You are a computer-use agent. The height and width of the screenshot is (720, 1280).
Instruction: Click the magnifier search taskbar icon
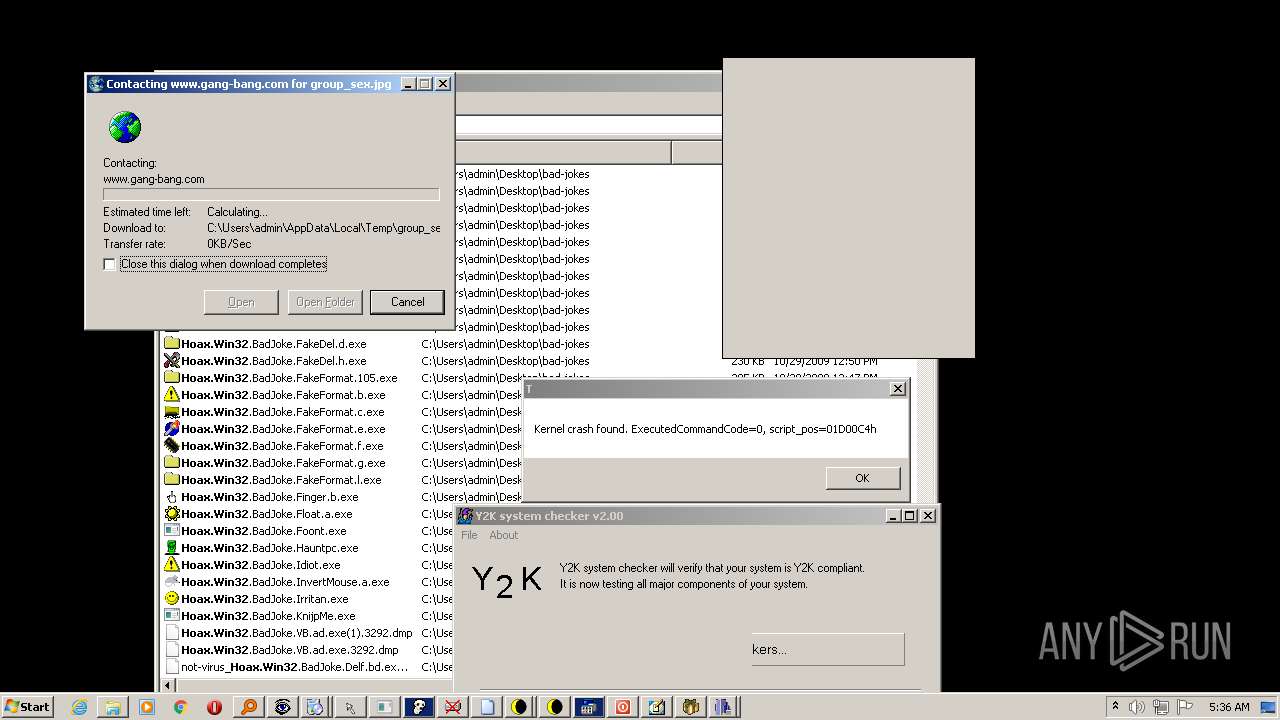coord(248,707)
